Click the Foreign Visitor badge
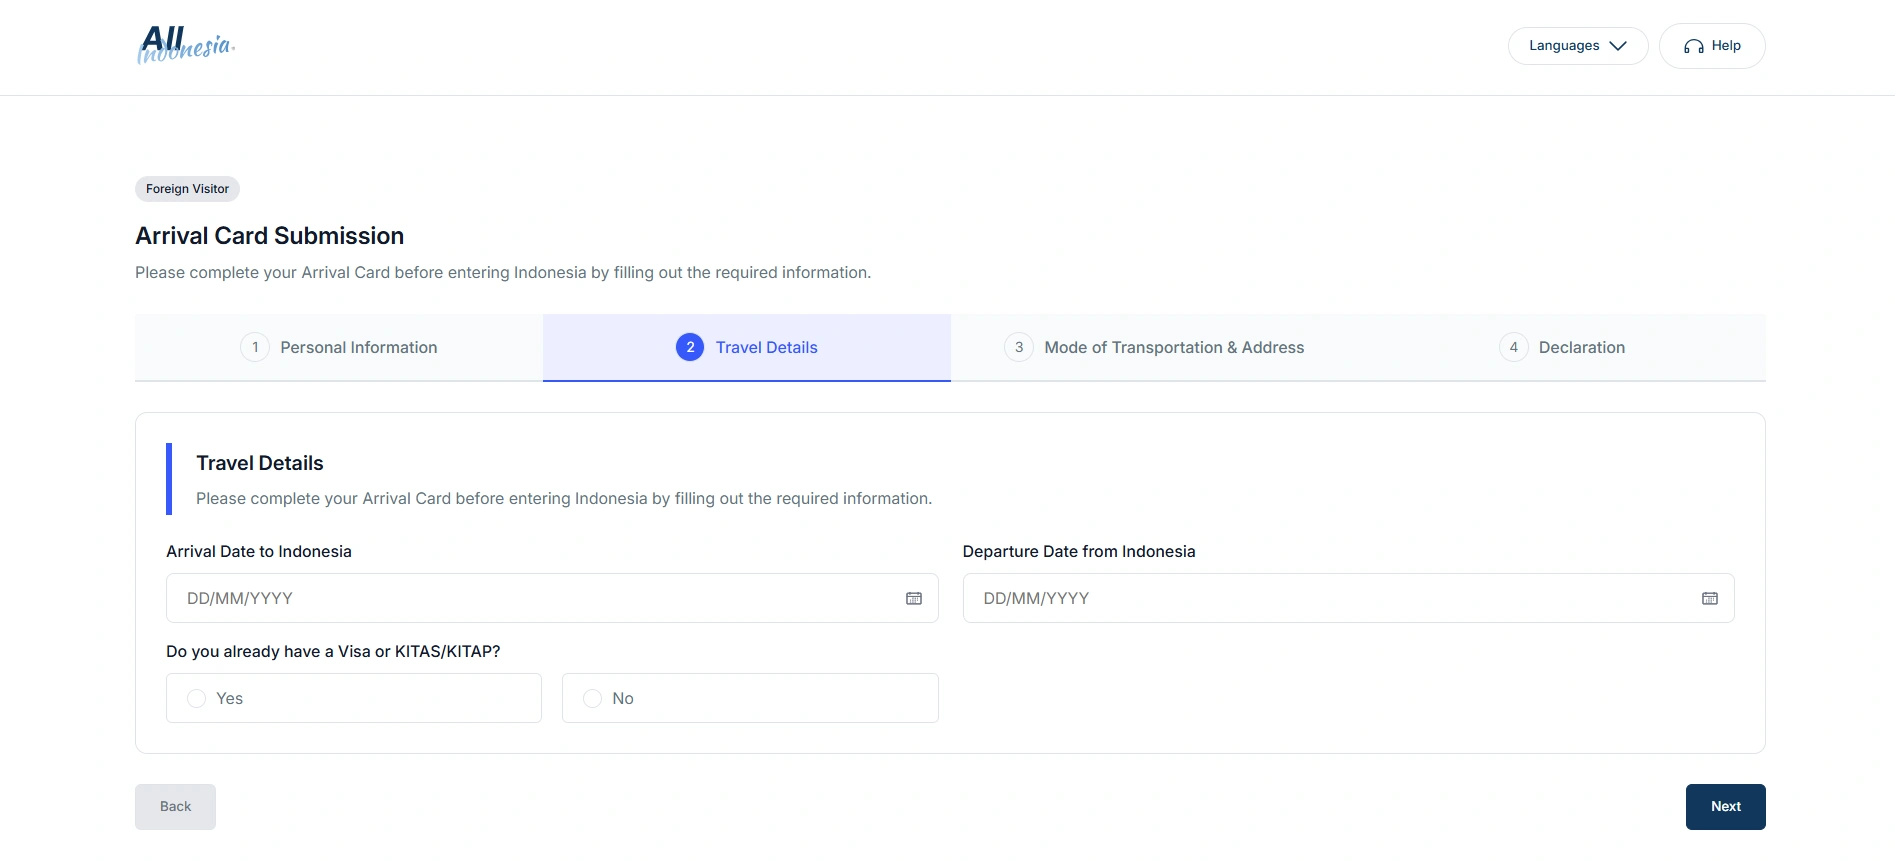This screenshot has width=1895, height=861. coord(187,189)
